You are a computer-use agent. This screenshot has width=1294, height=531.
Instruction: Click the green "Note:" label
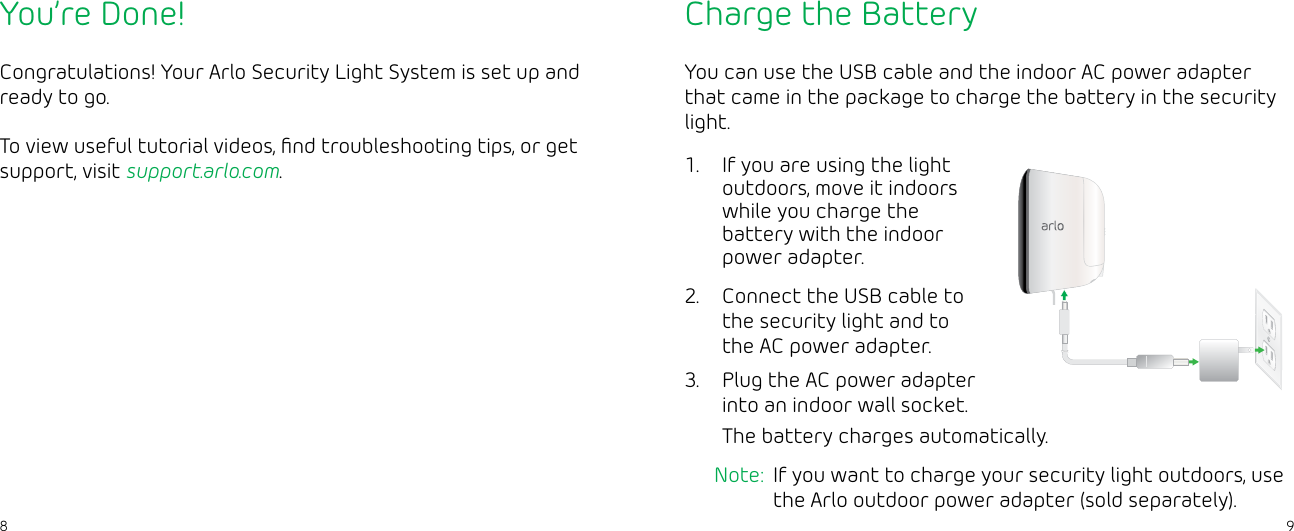coord(739,475)
